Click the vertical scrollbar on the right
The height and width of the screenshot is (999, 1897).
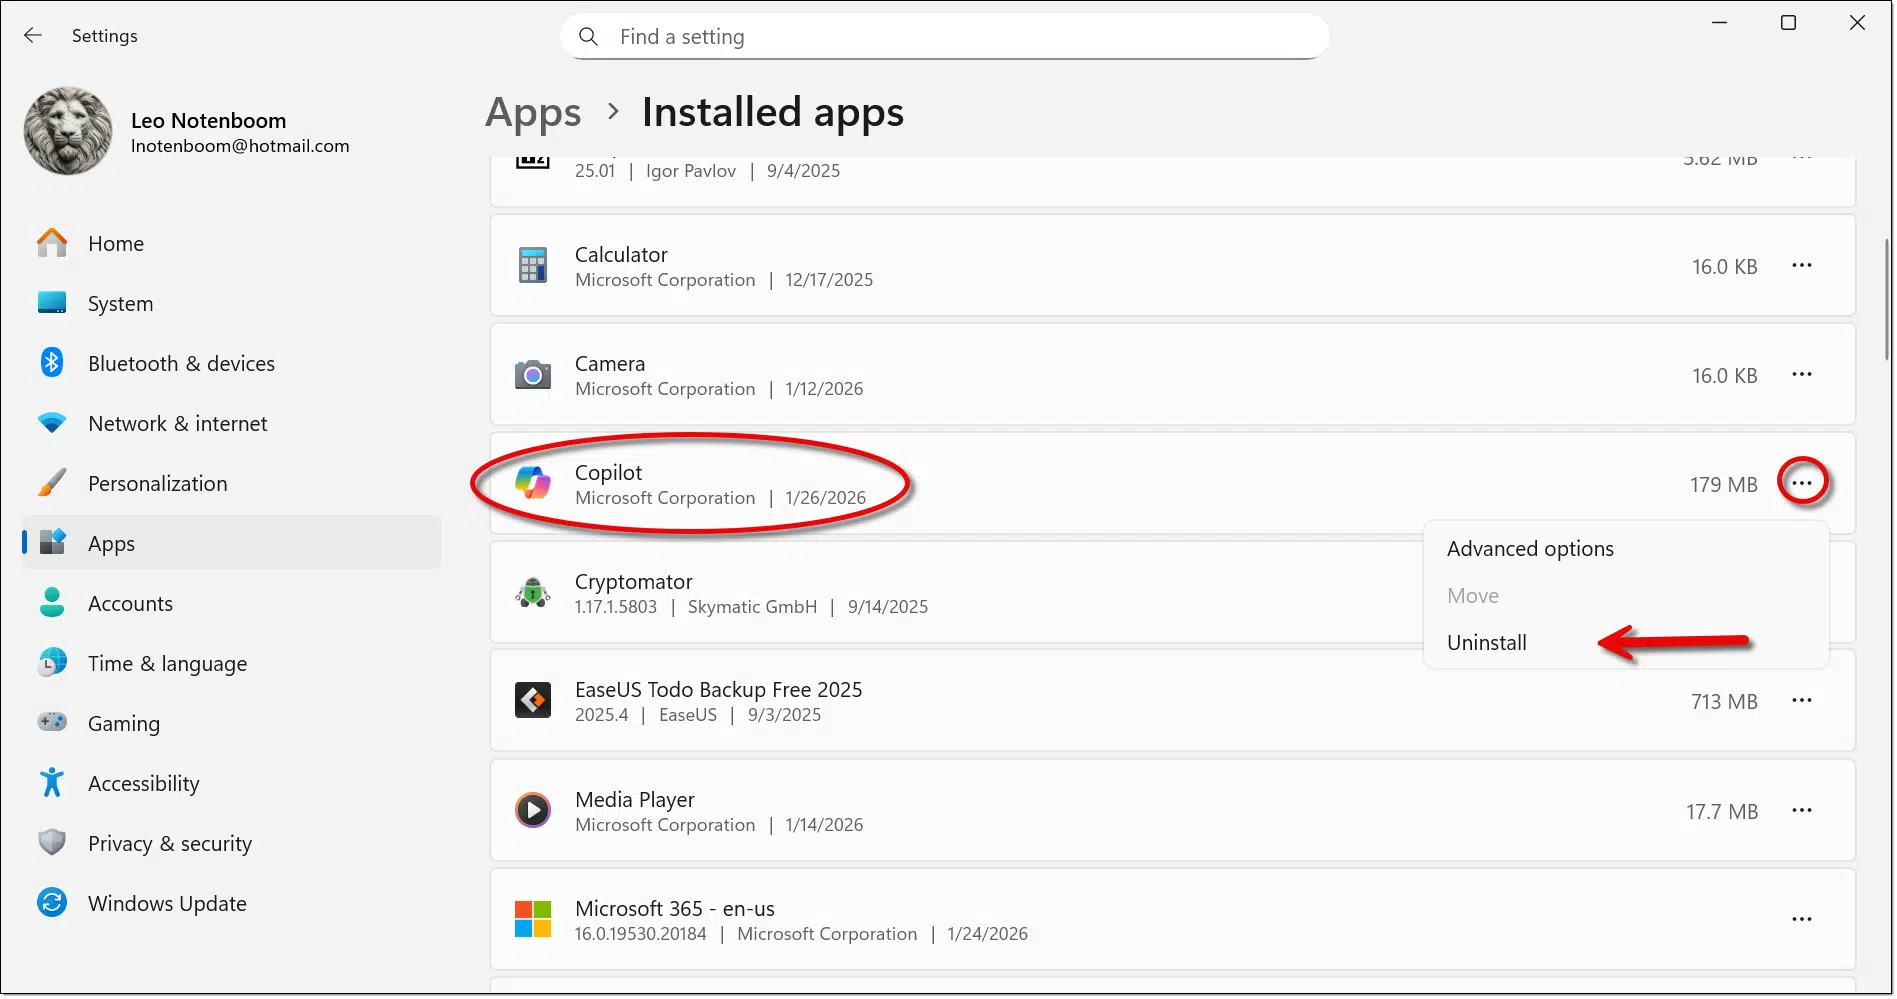(x=1887, y=300)
